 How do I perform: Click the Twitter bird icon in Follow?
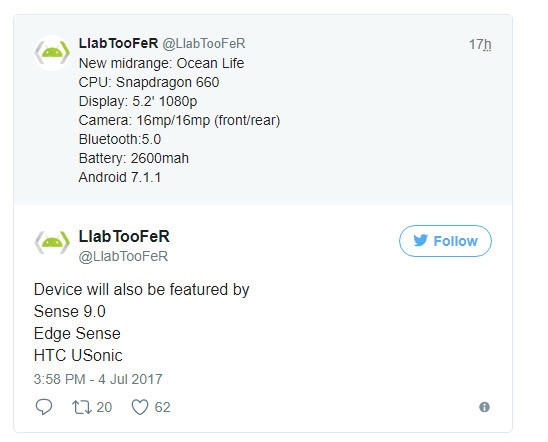tap(420, 240)
